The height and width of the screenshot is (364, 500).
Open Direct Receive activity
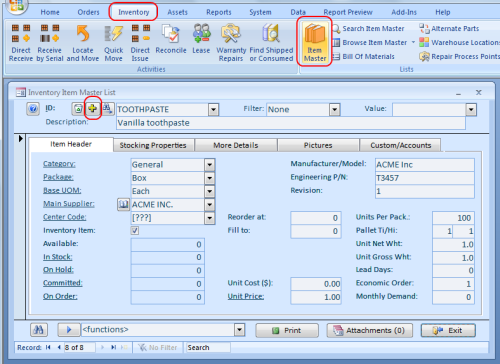coord(21,43)
